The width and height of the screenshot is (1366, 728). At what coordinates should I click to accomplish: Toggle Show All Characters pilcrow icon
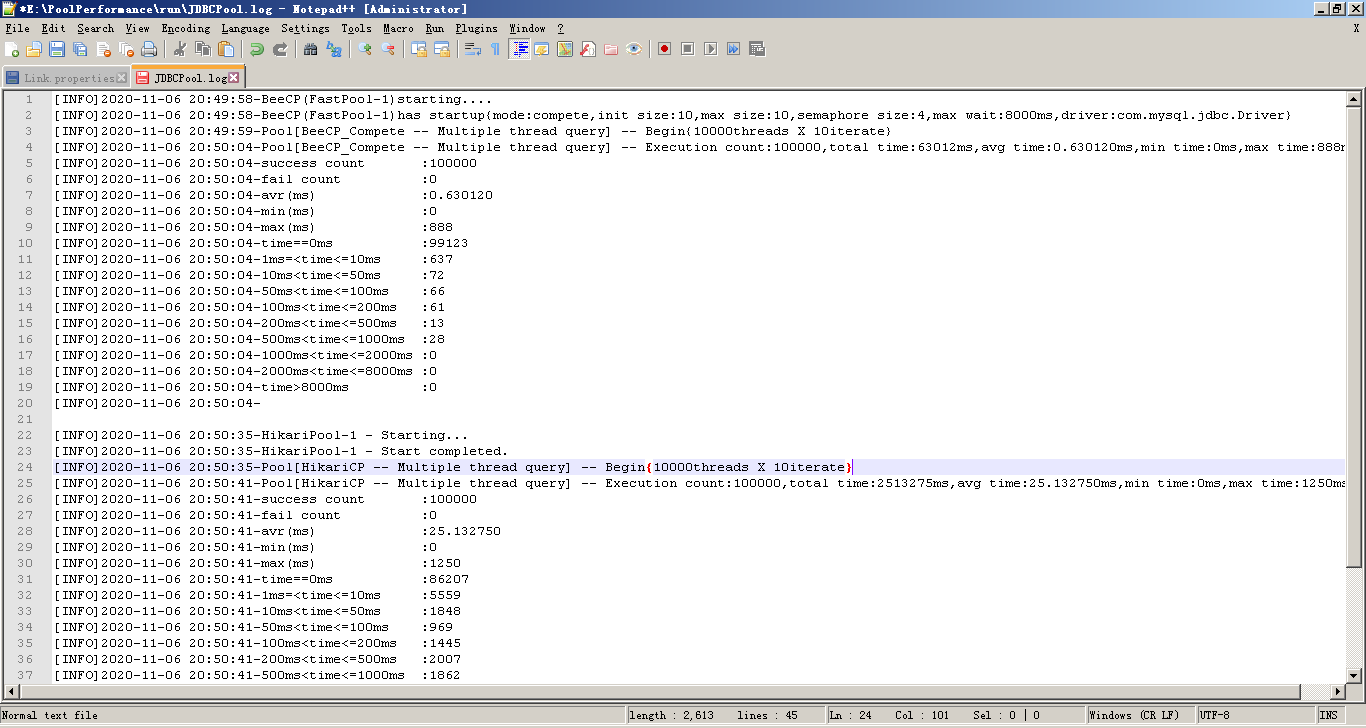coord(495,49)
